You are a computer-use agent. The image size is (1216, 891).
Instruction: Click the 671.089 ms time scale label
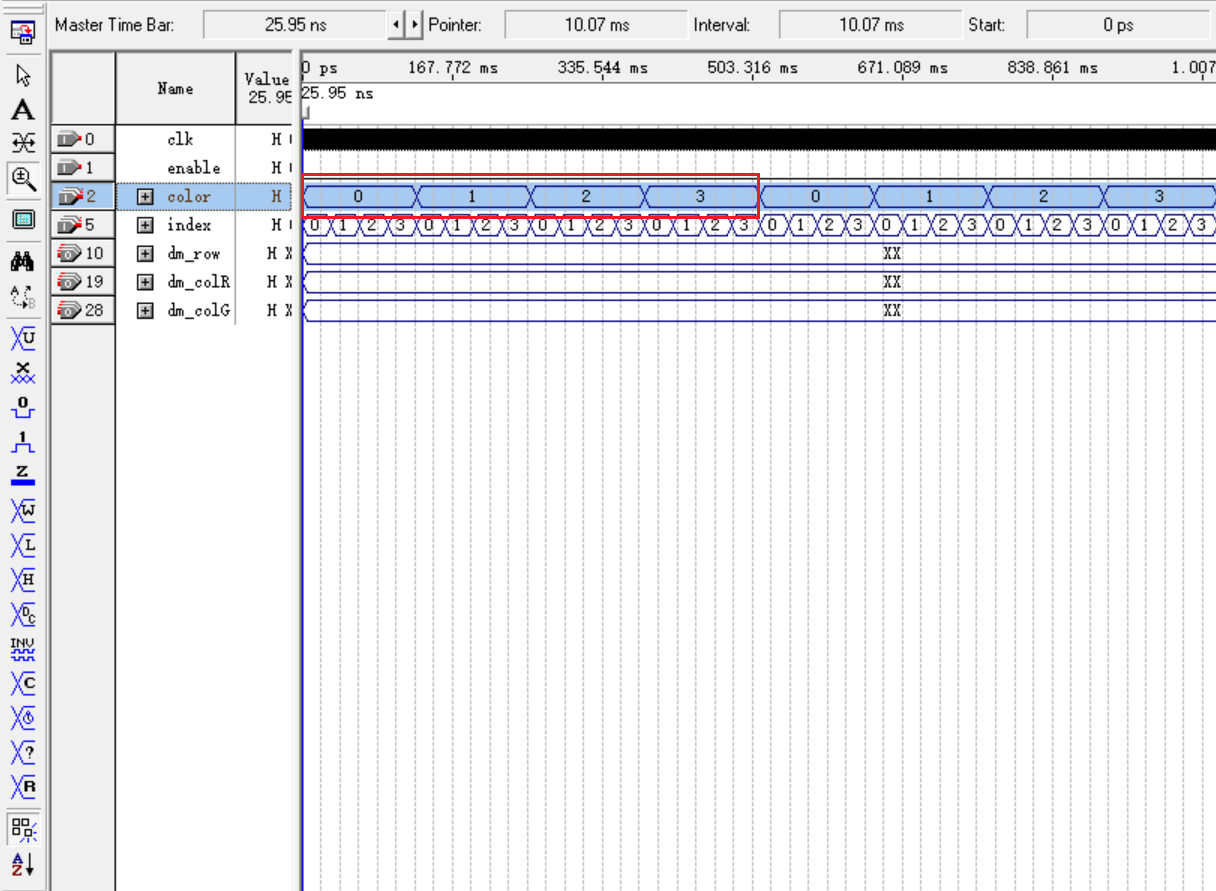pos(903,68)
